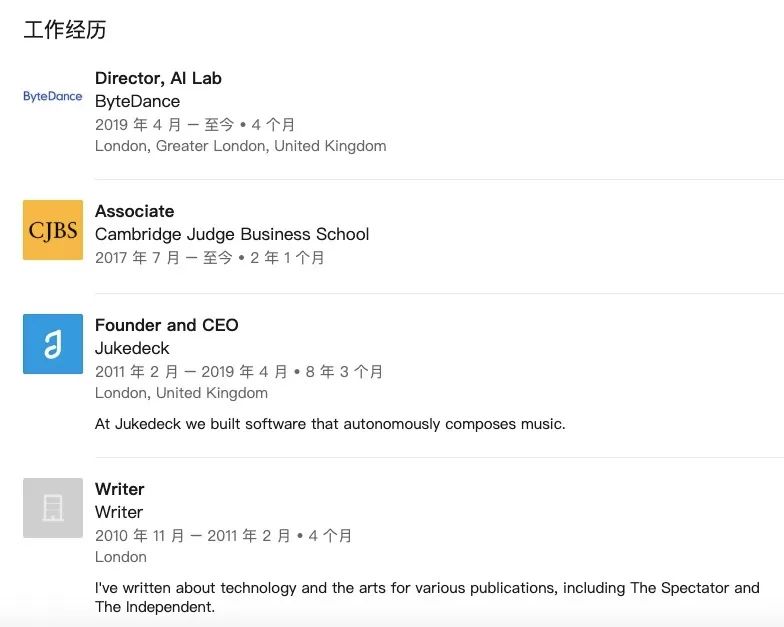Open Cambridge Judge Business School link

232,234
